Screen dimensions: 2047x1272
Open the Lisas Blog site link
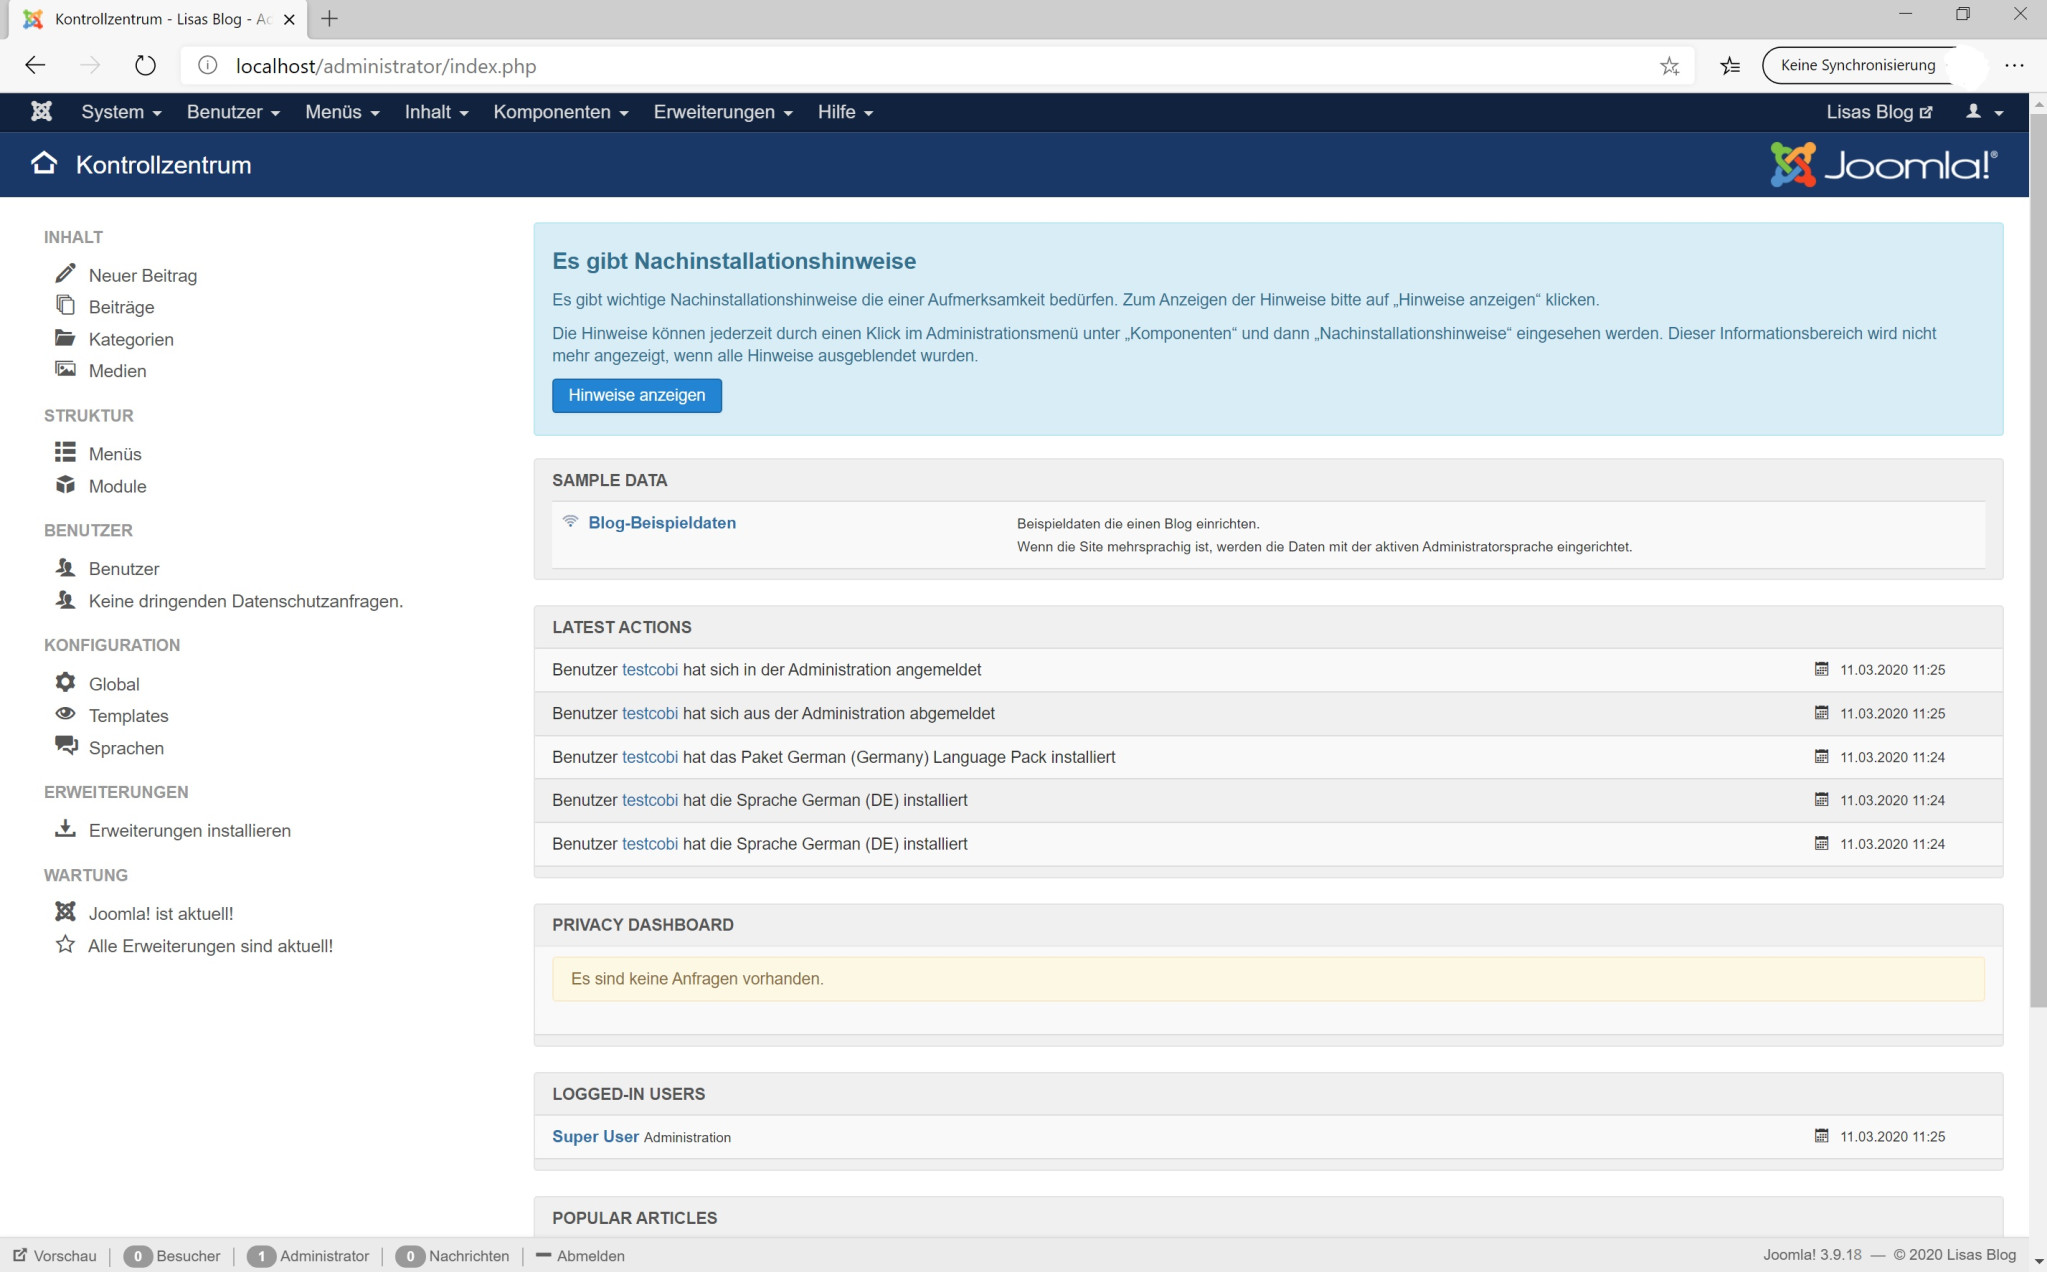pyautogui.click(x=1879, y=112)
